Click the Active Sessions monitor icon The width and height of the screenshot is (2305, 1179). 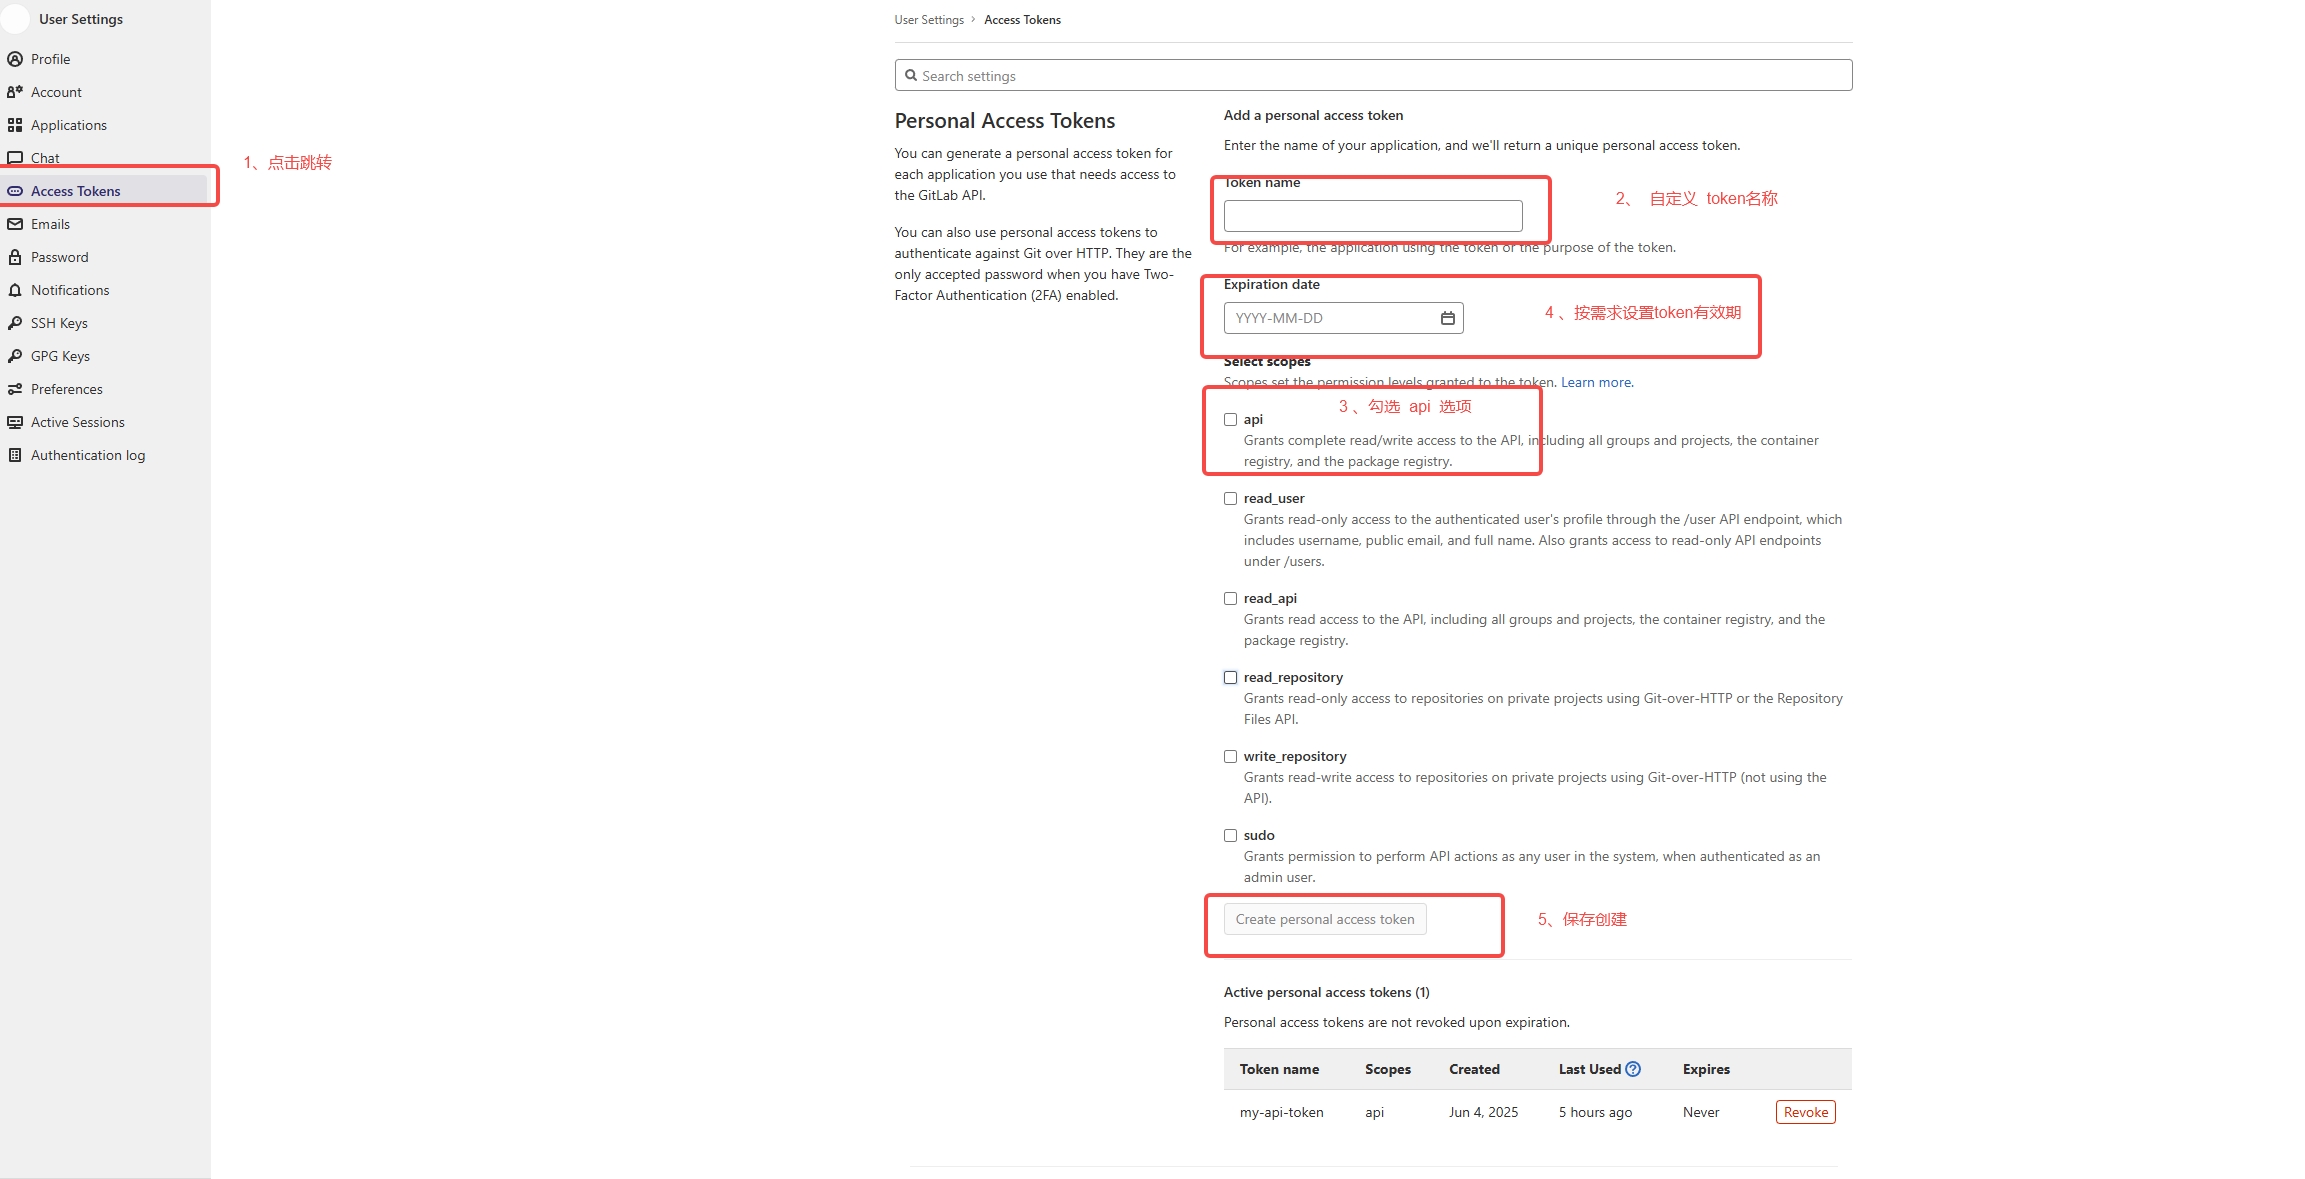15,422
